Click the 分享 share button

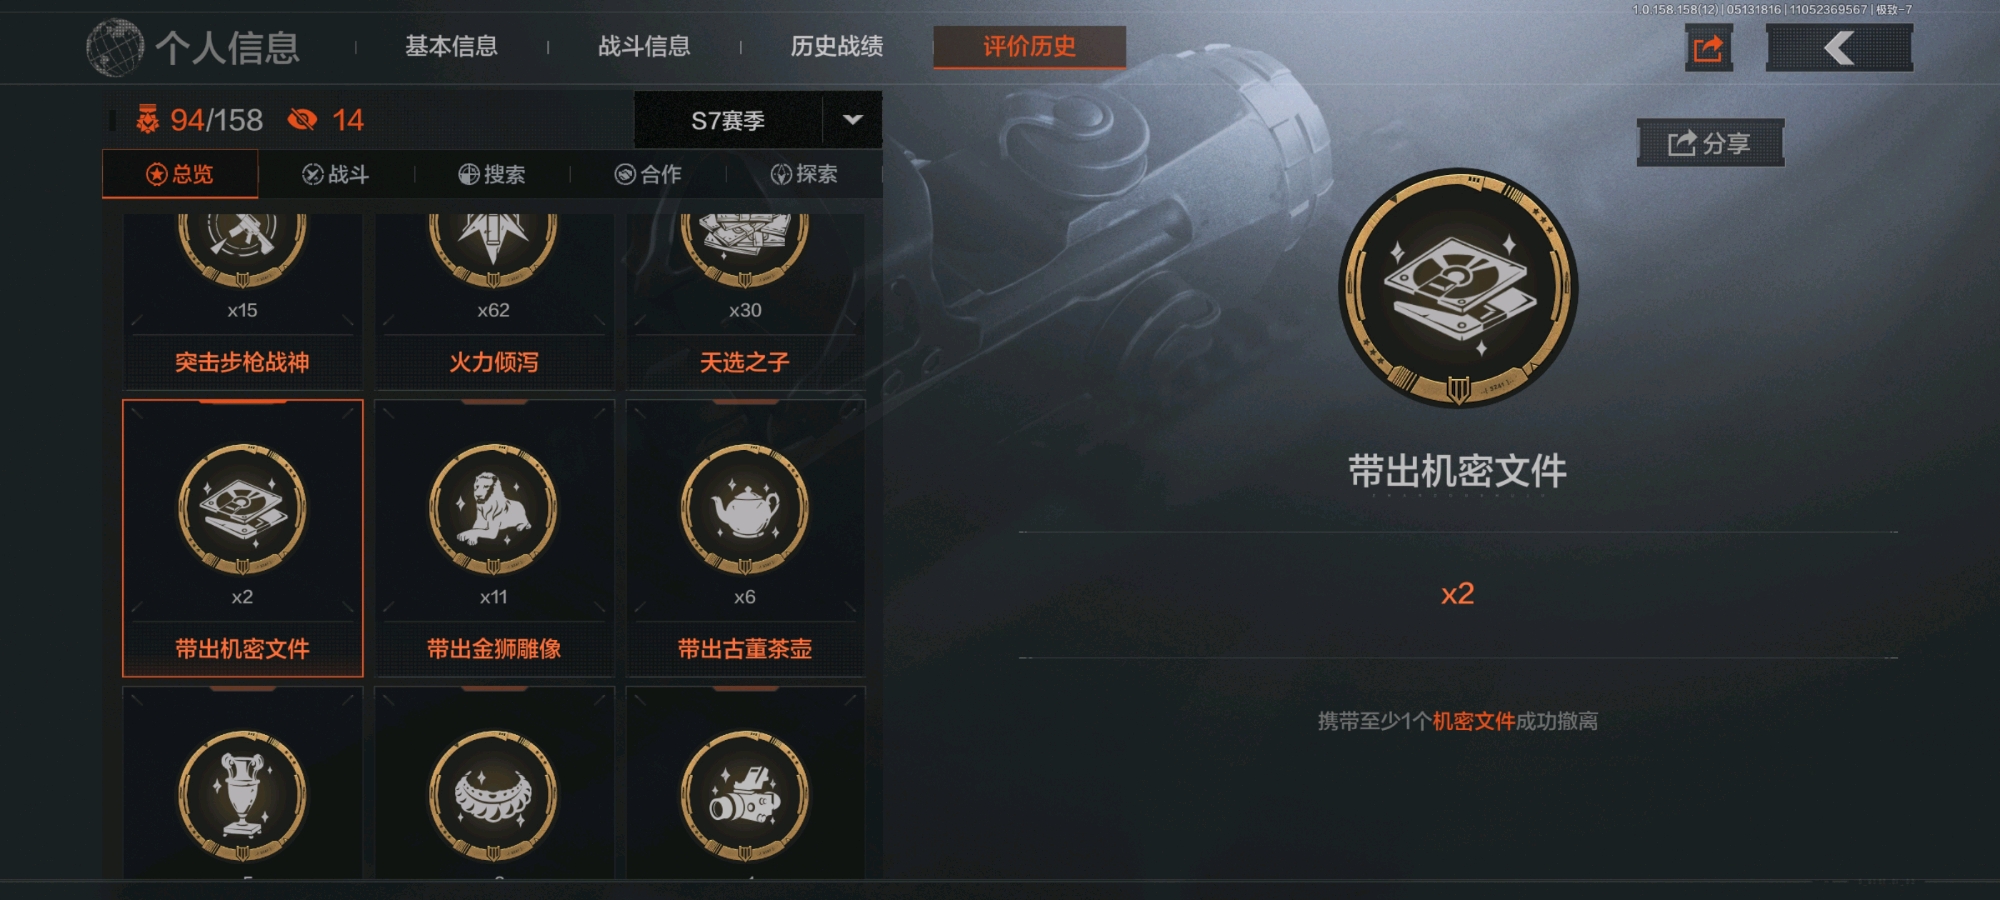point(1710,143)
